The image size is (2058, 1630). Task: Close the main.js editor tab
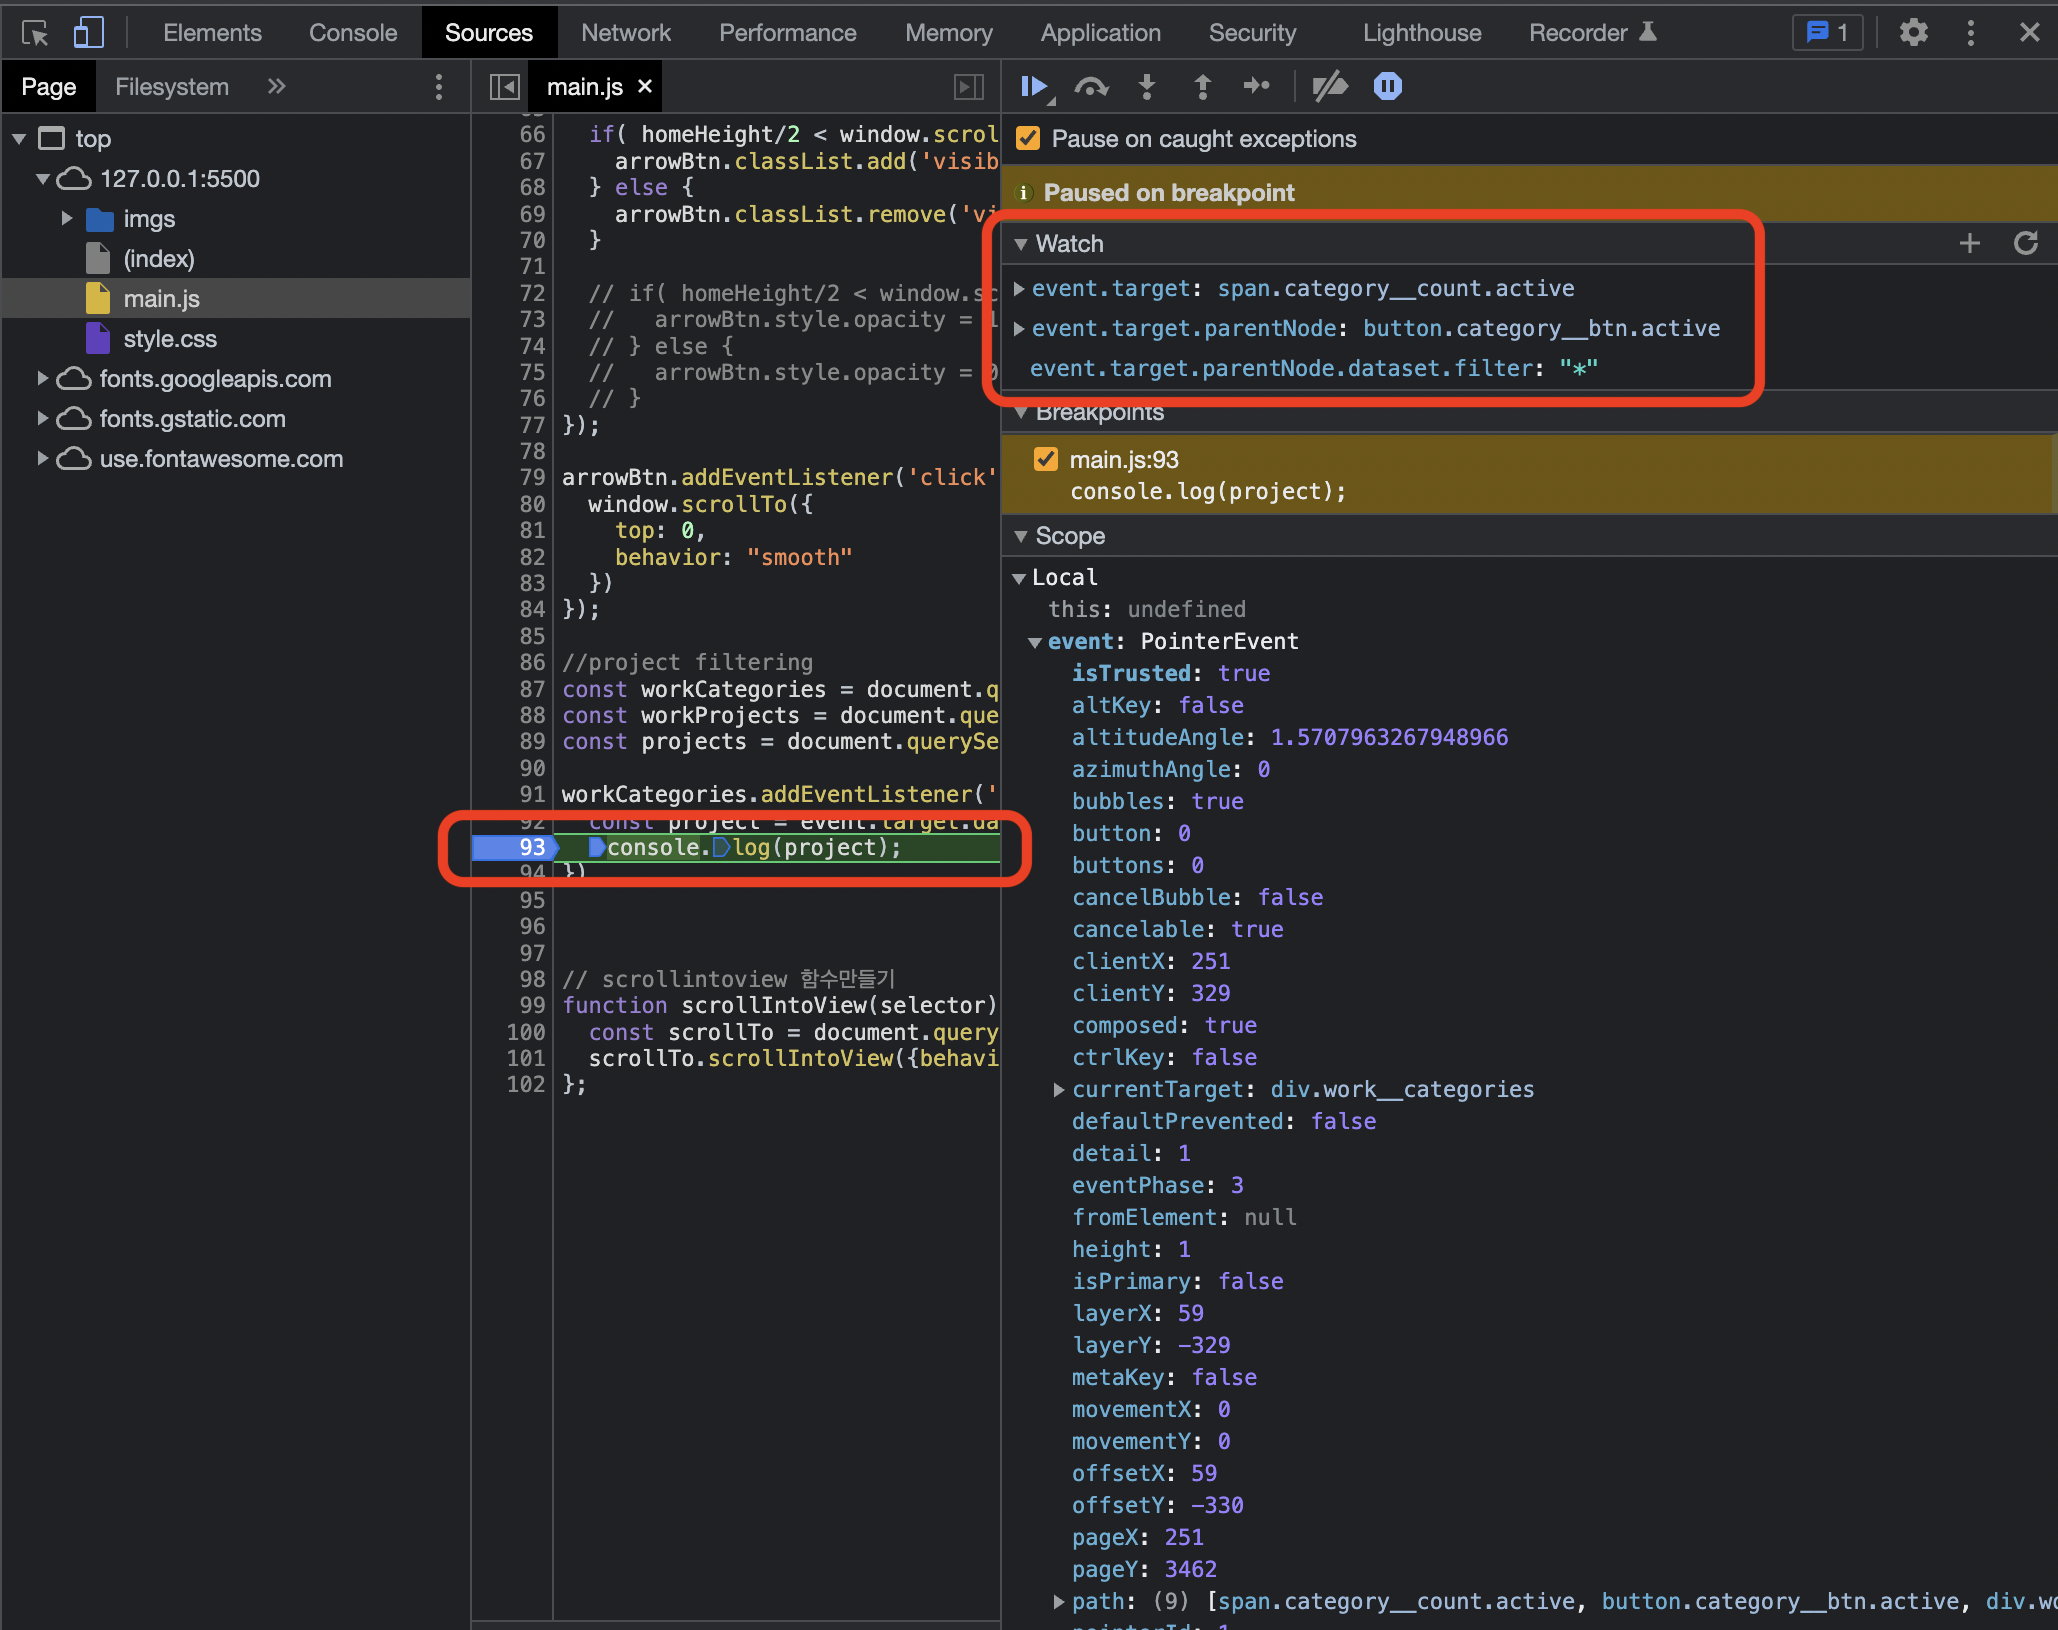pyautogui.click(x=645, y=87)
